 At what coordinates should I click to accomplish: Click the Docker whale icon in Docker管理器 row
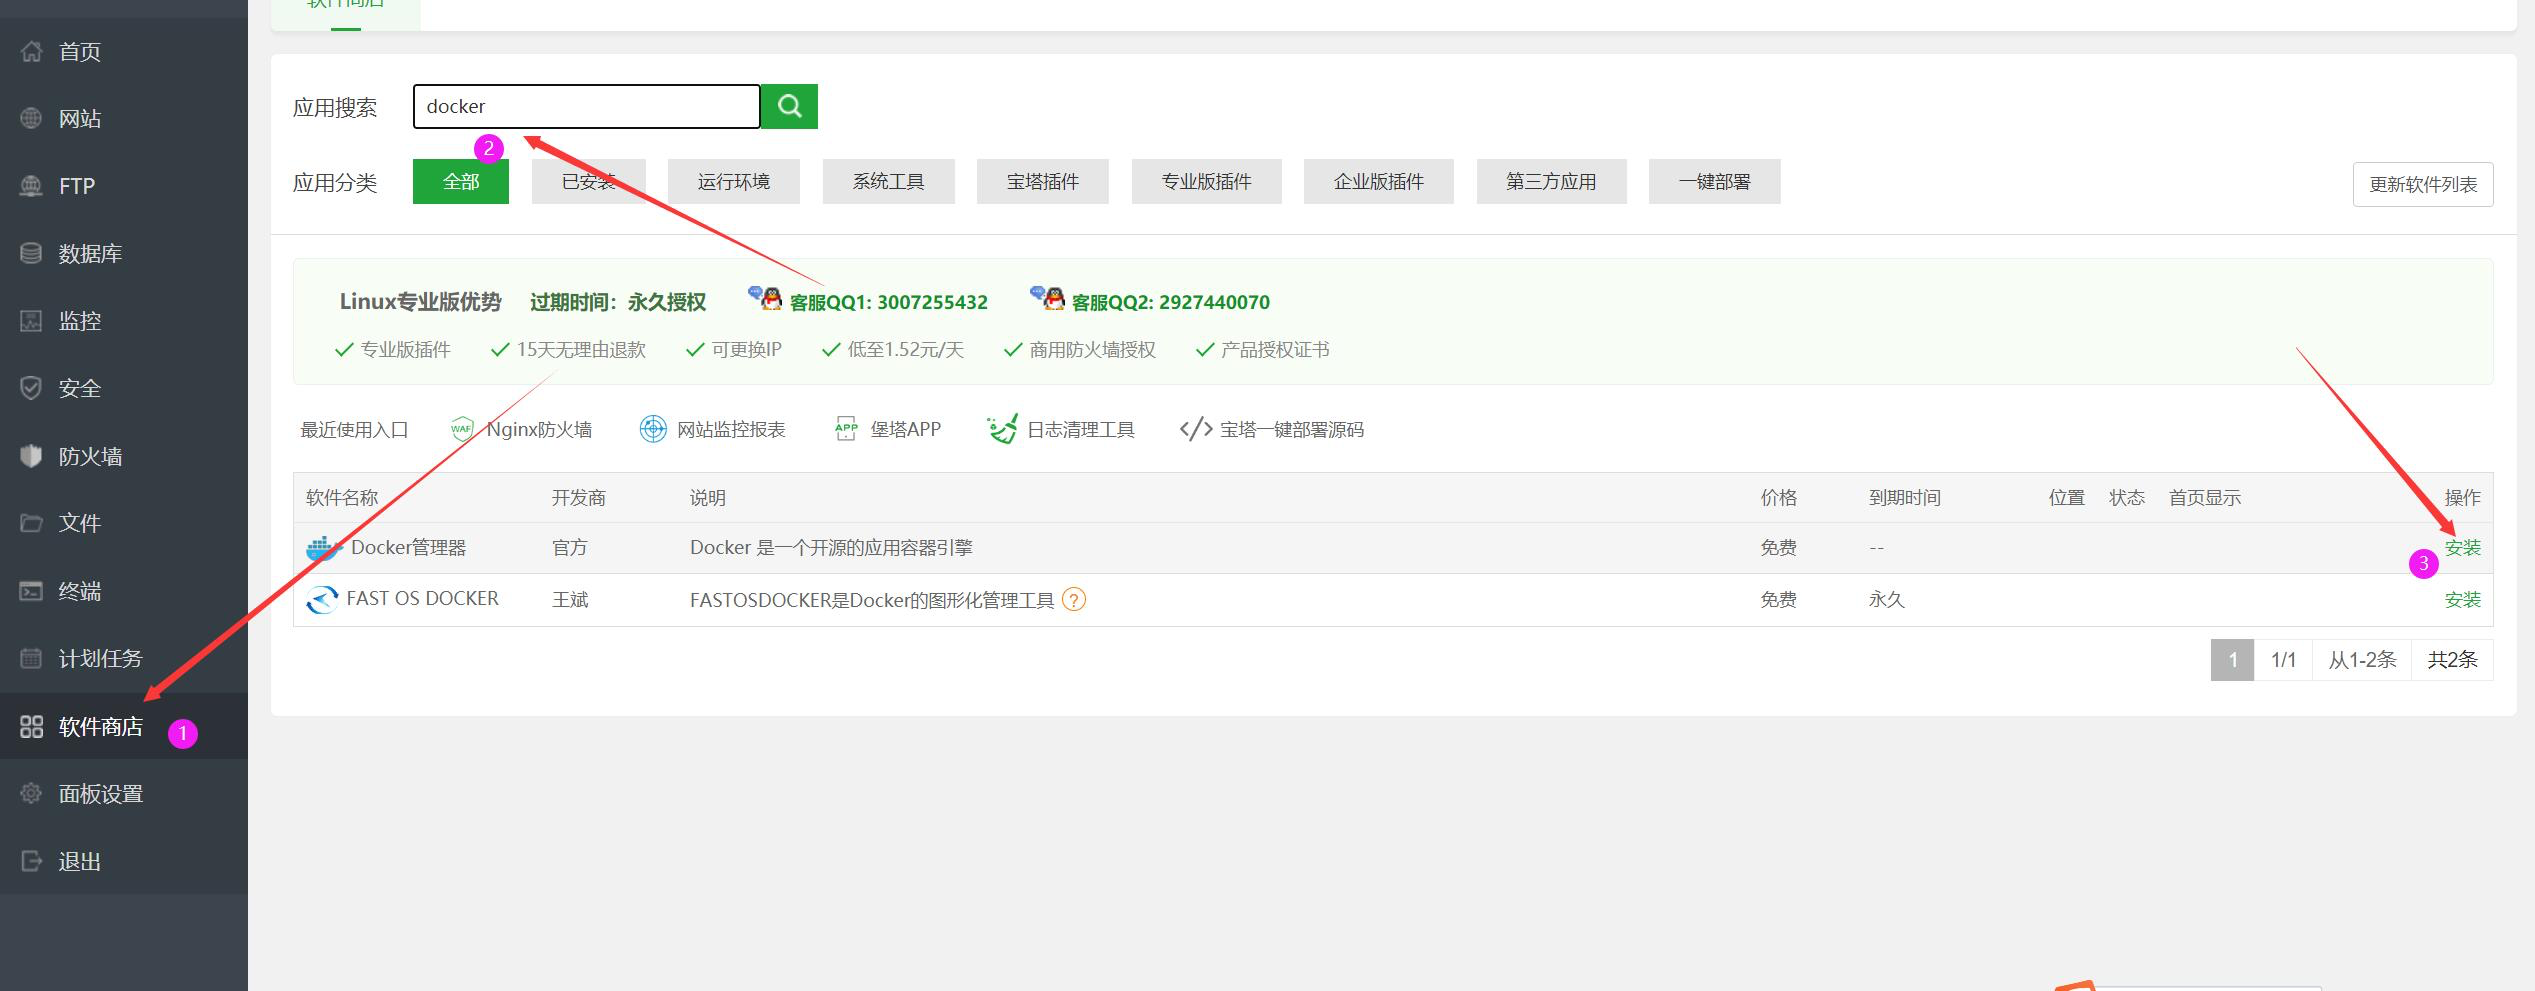coord(324,548)
